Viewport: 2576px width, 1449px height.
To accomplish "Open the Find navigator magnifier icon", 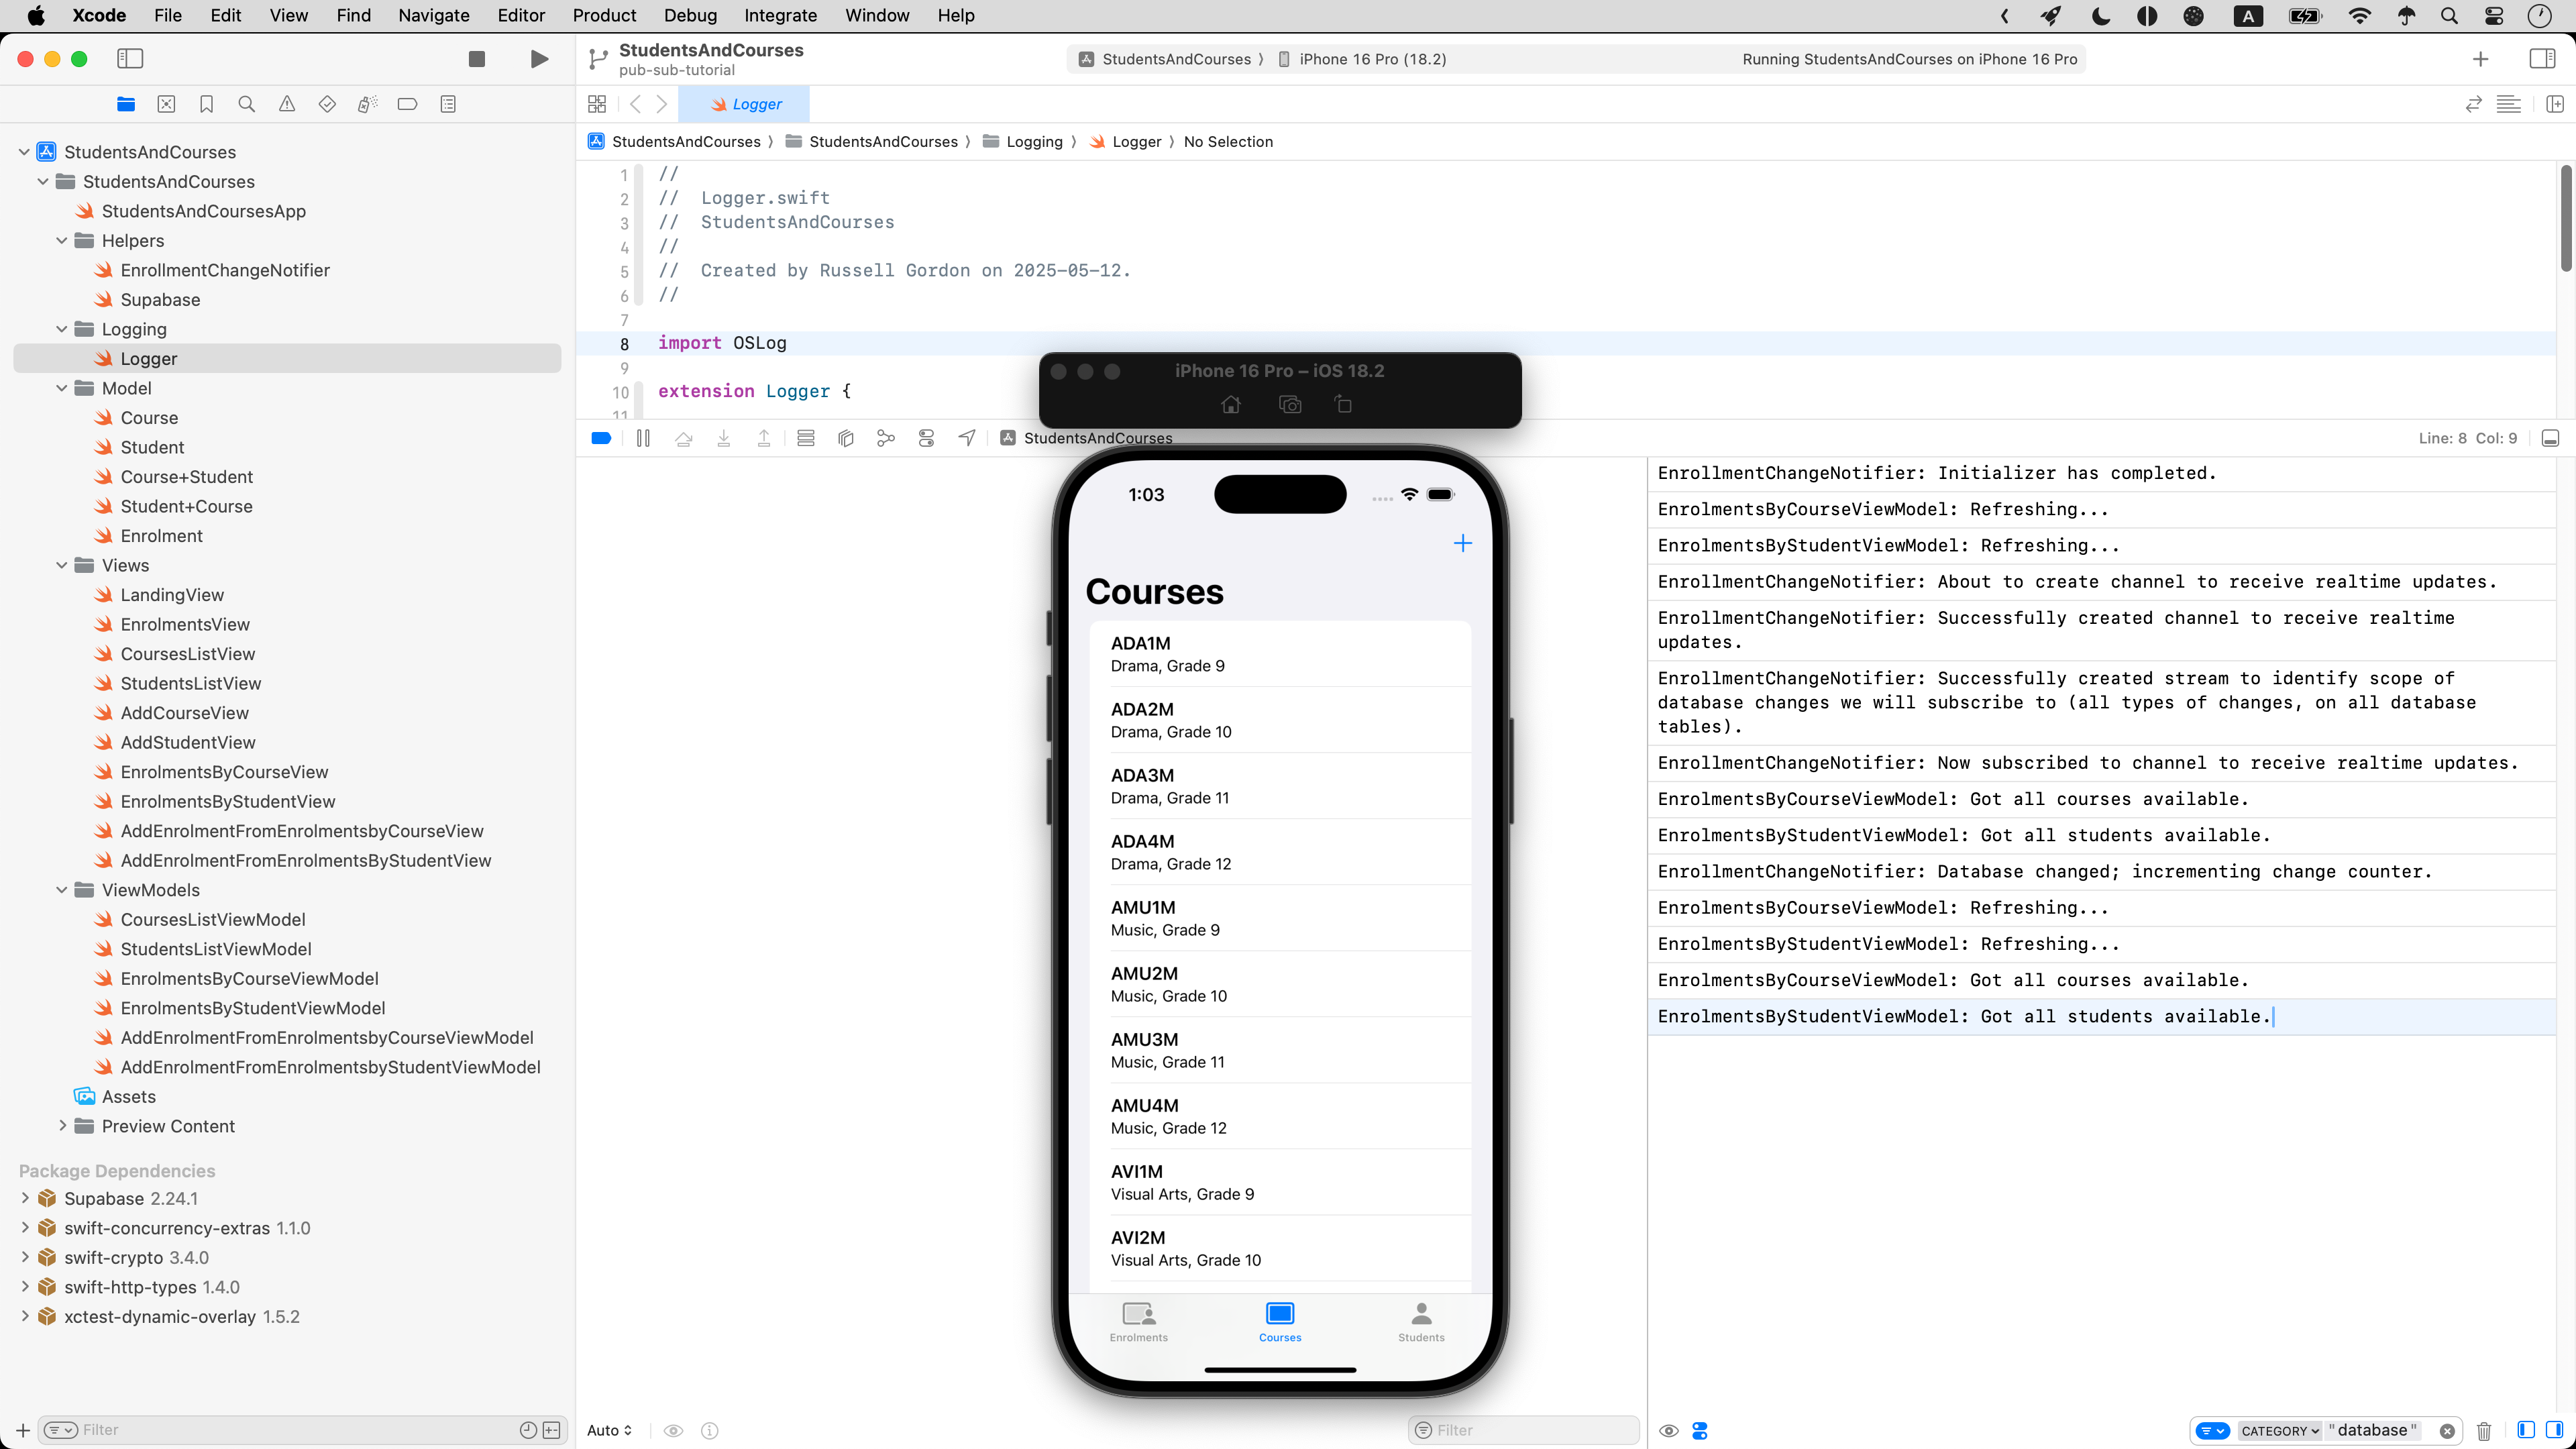I will pos(246,104).
